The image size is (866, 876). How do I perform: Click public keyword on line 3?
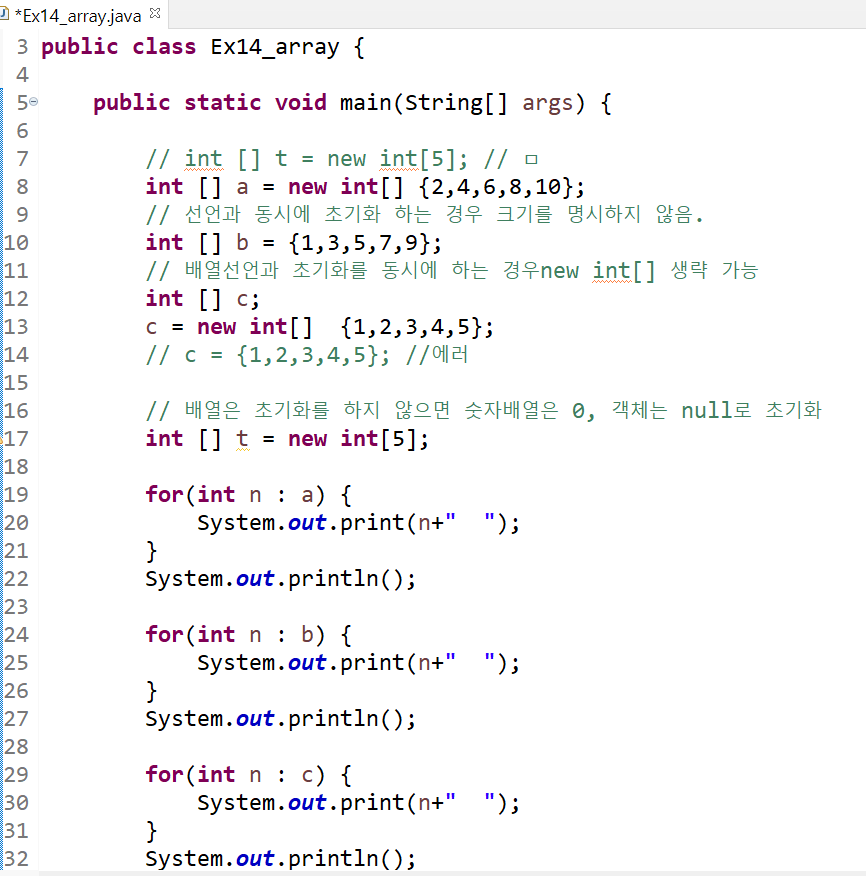coord(80,47)
